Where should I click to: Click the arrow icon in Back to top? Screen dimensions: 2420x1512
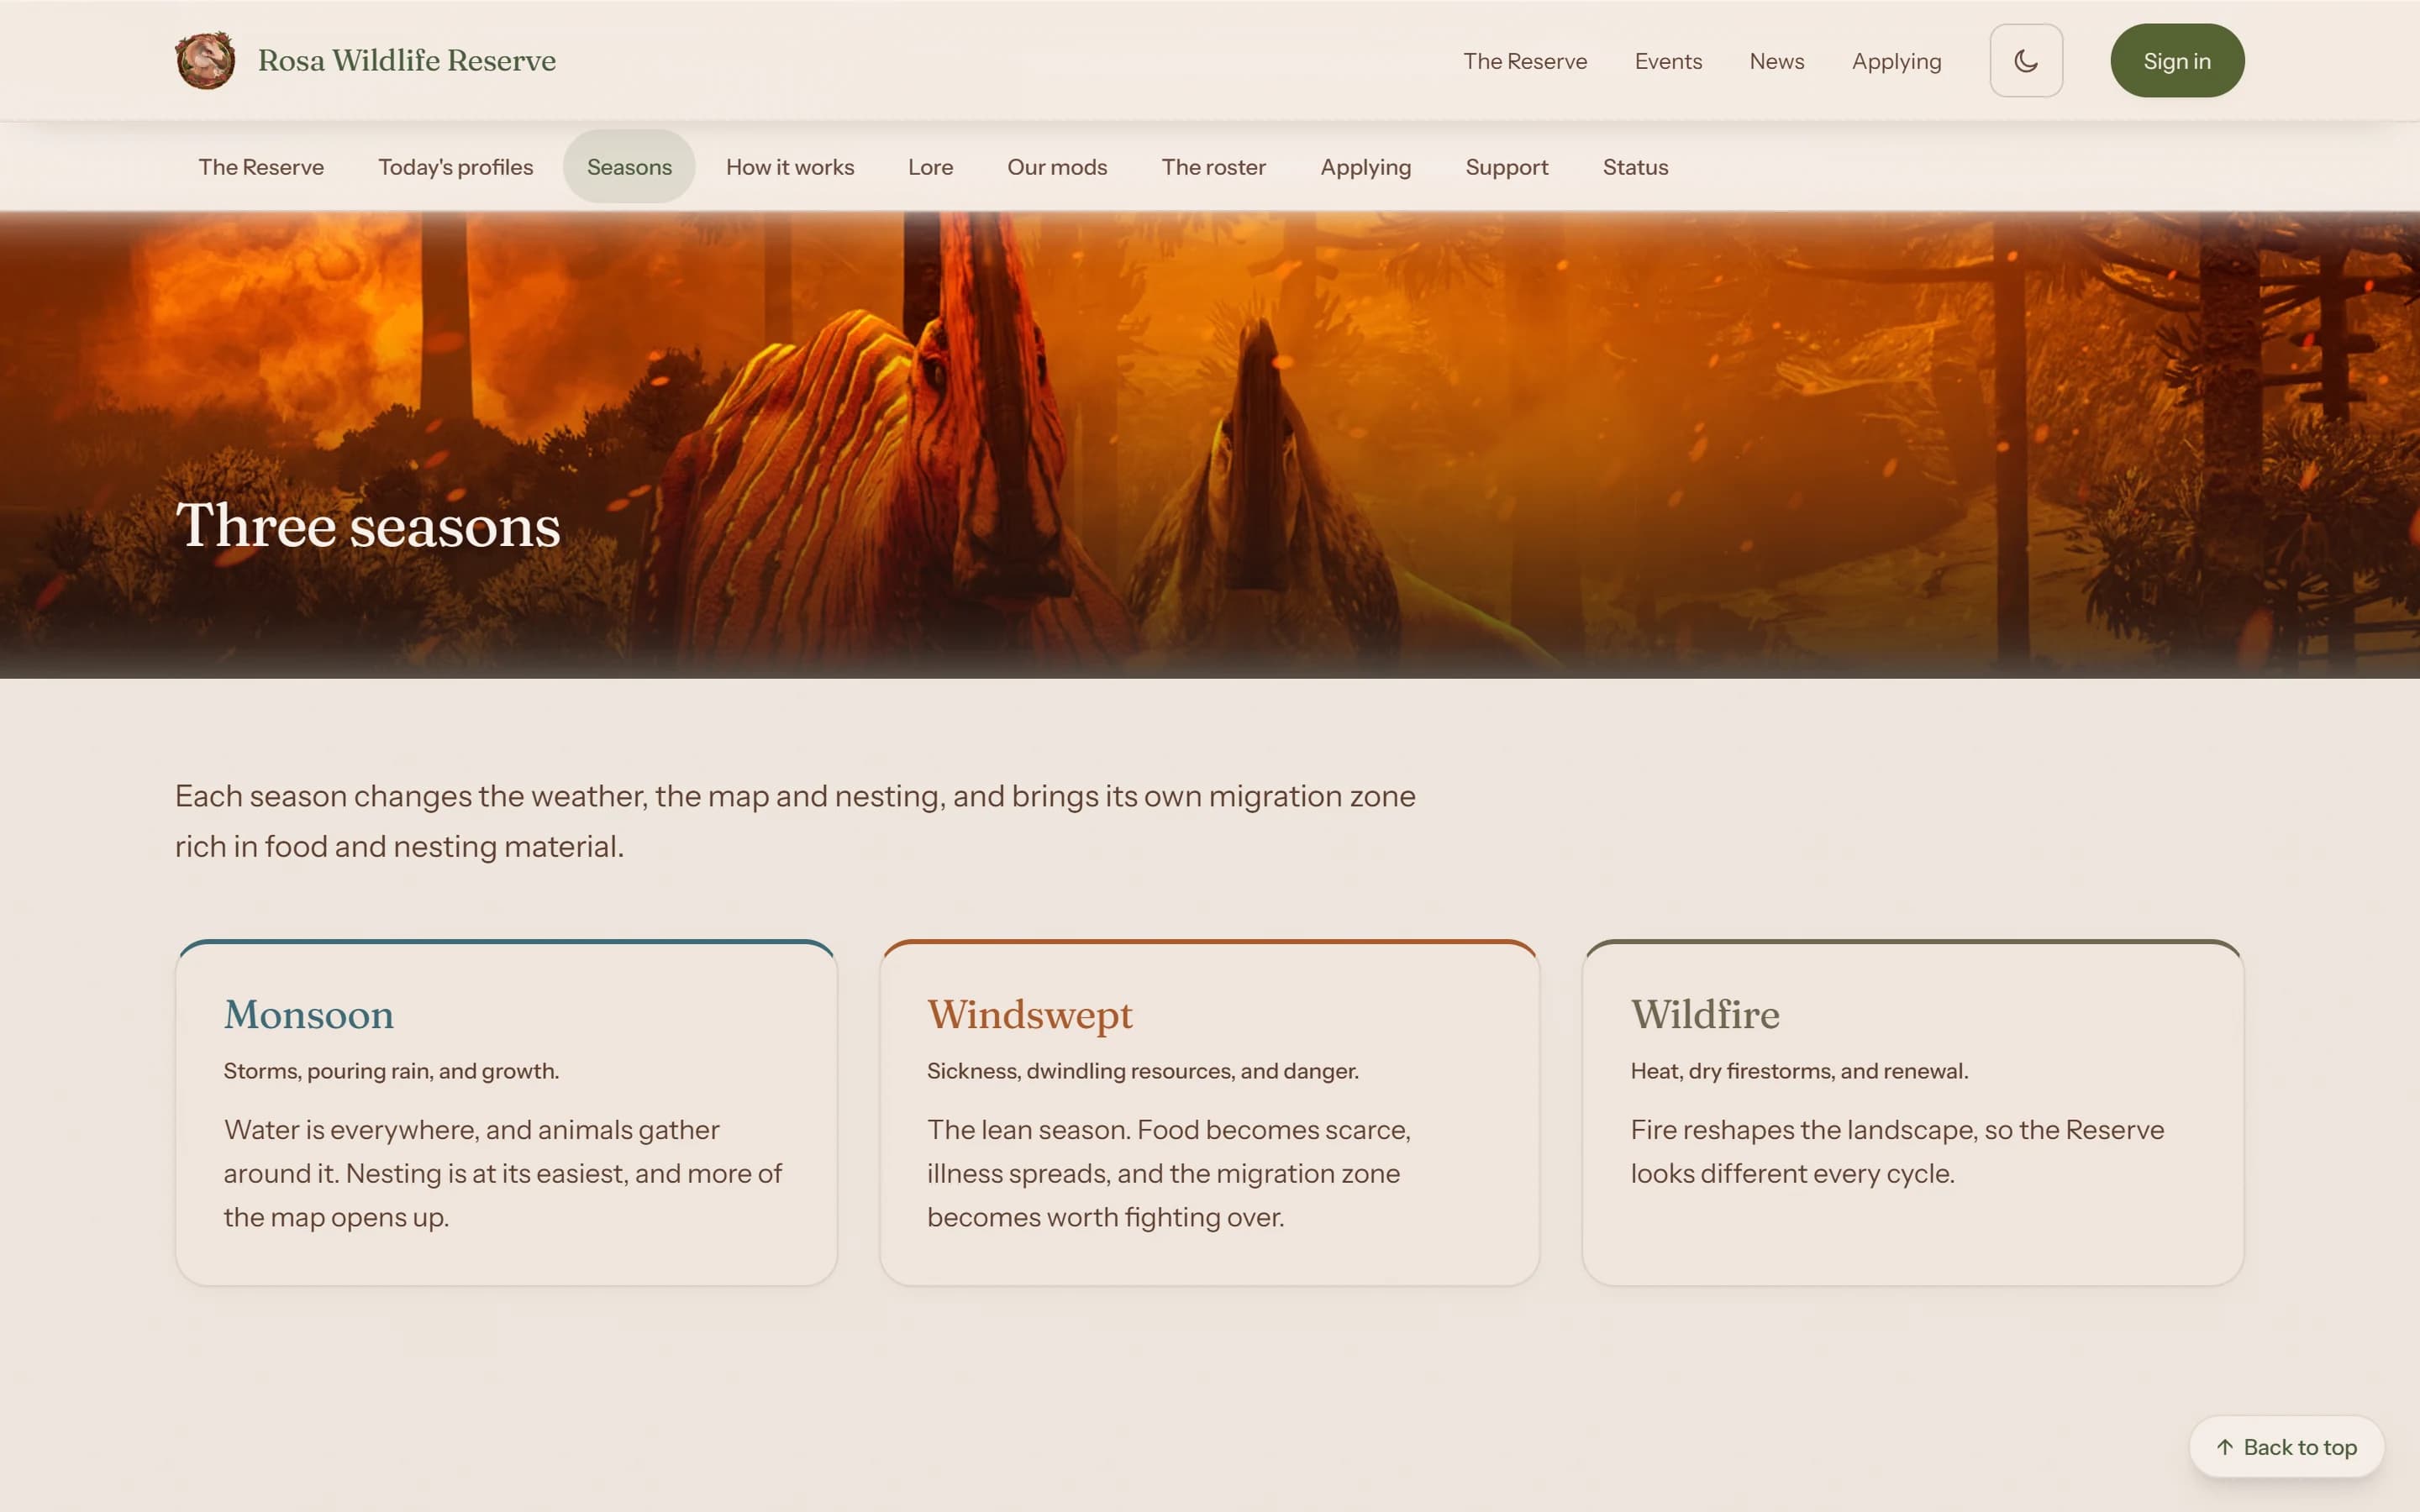2224,1447
